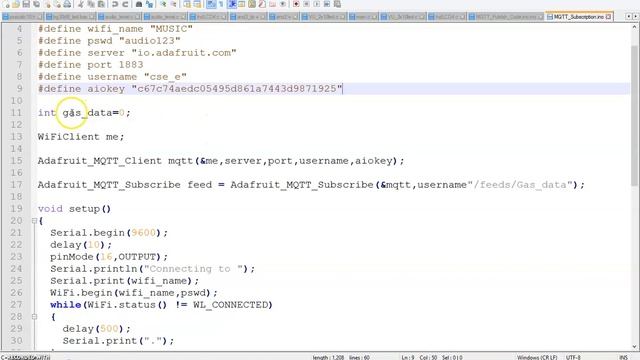Click the vertical scrollbar down arrow

pos(635,347)
